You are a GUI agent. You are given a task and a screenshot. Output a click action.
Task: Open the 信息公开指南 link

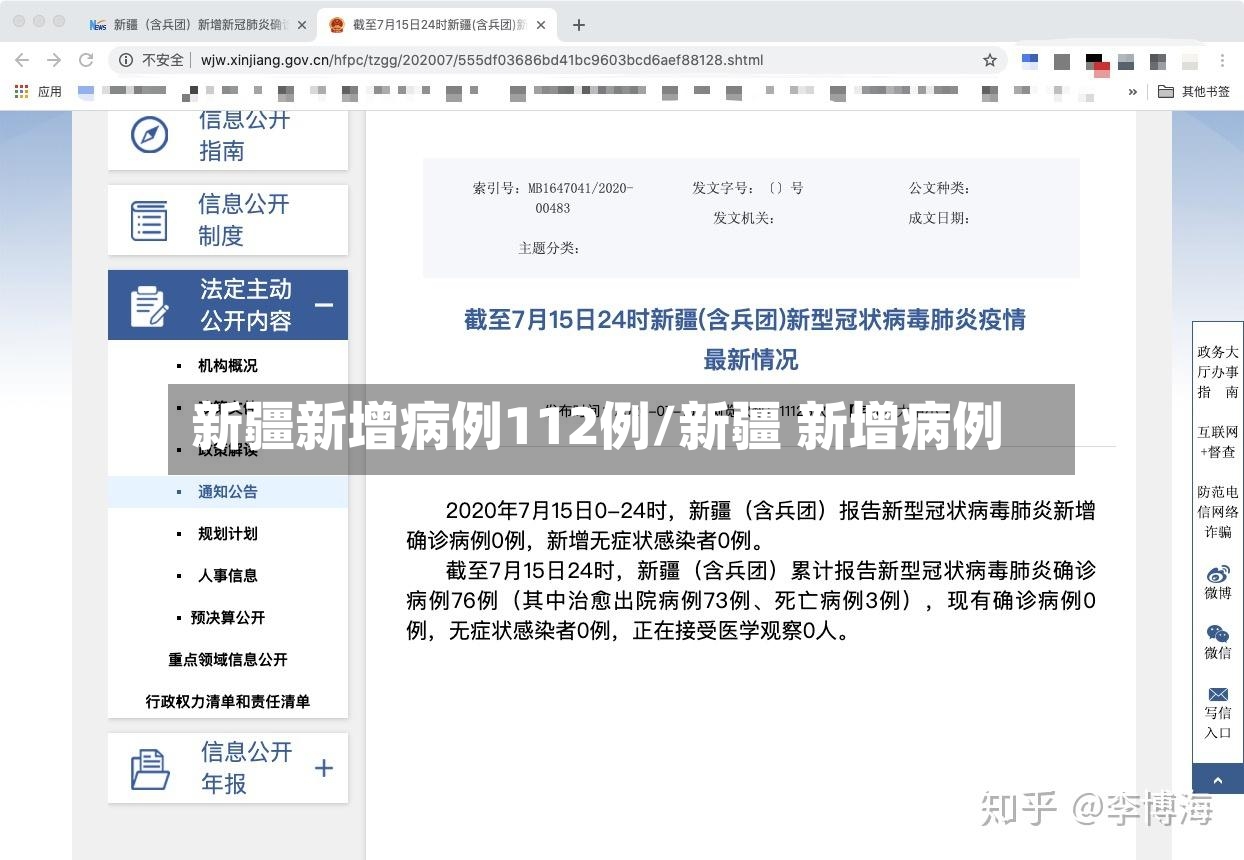(244, 135)
